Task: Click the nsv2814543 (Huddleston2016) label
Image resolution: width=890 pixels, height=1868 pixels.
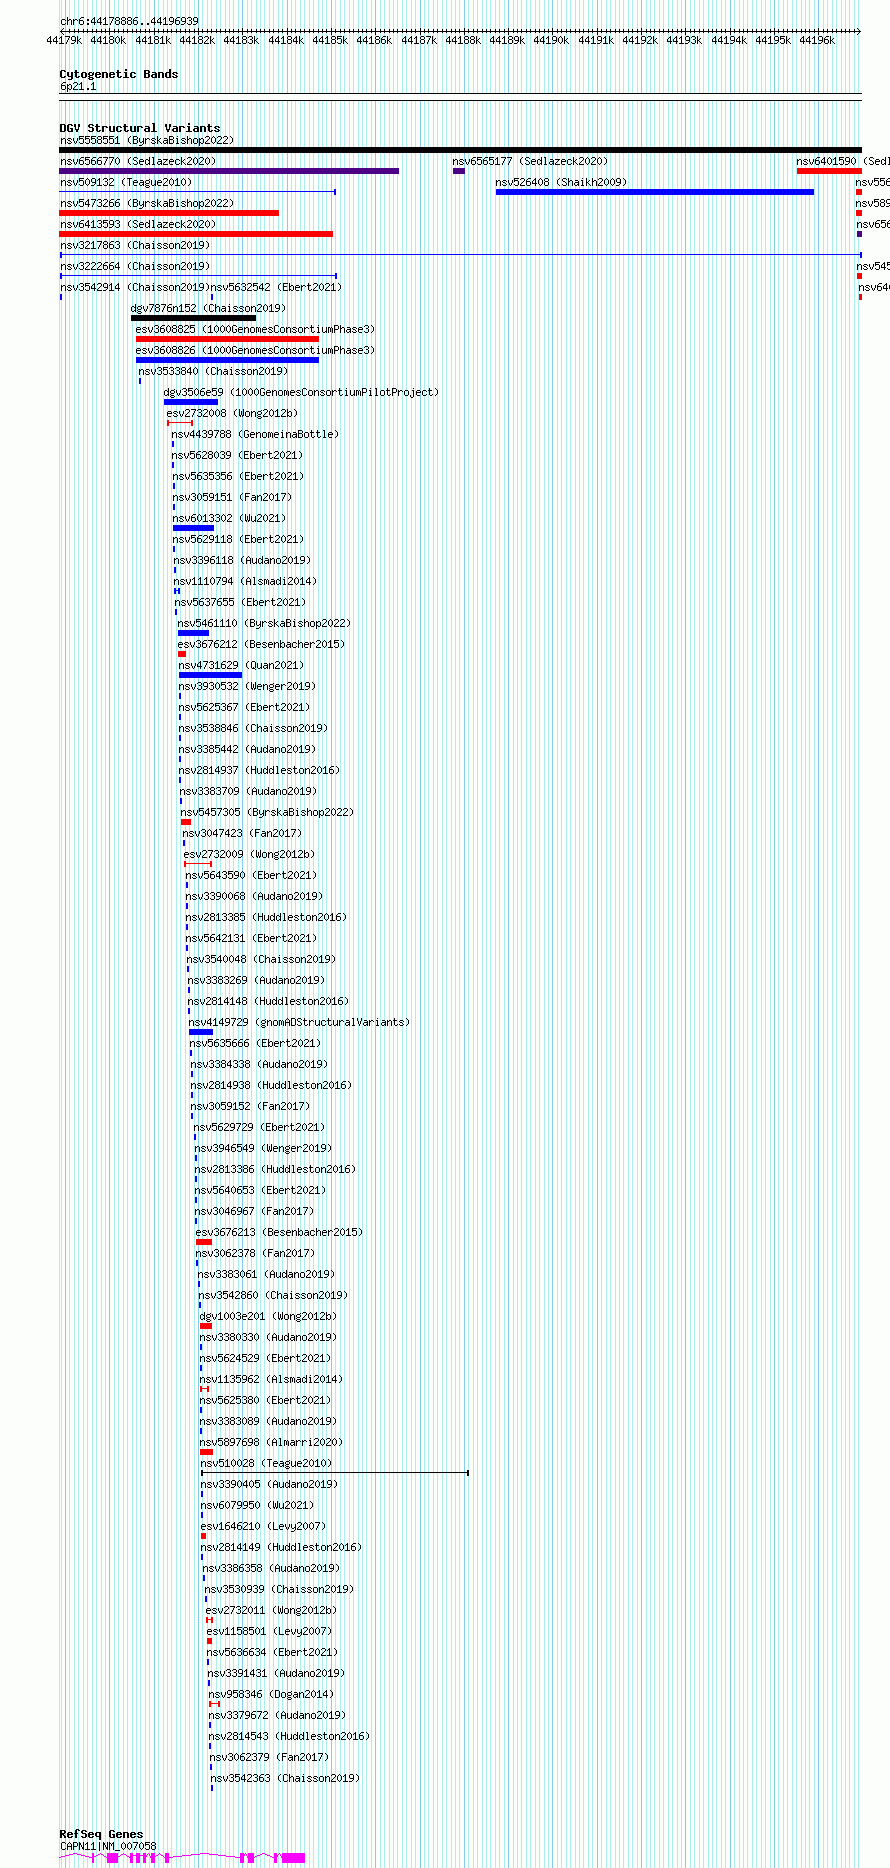Action: coord(289,1736)
